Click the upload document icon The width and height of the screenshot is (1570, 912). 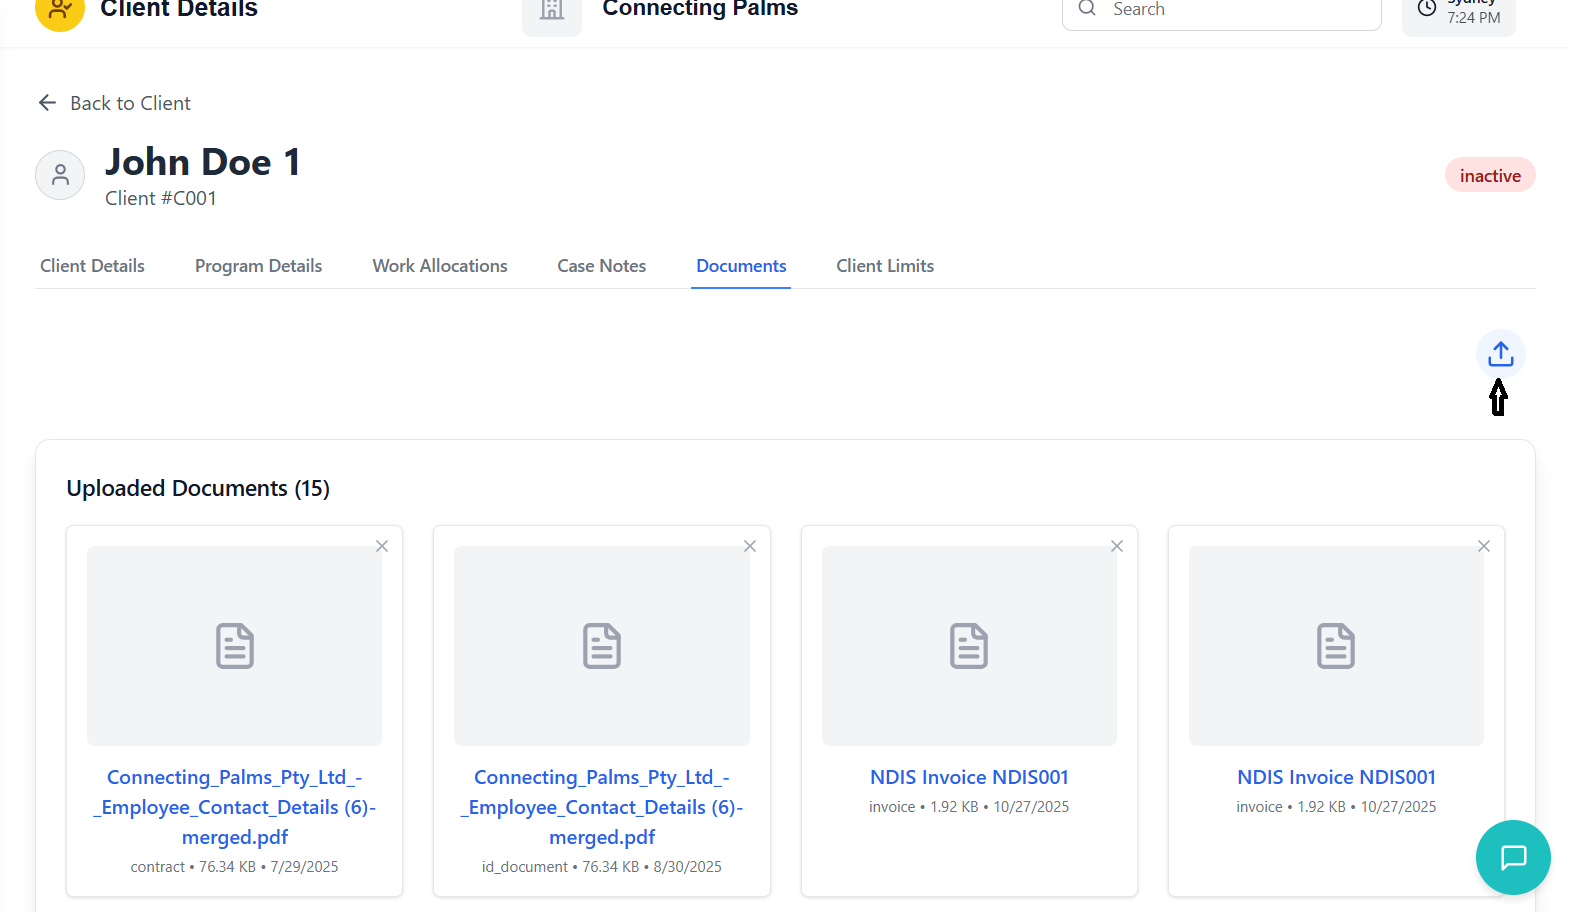[1500, 354]
